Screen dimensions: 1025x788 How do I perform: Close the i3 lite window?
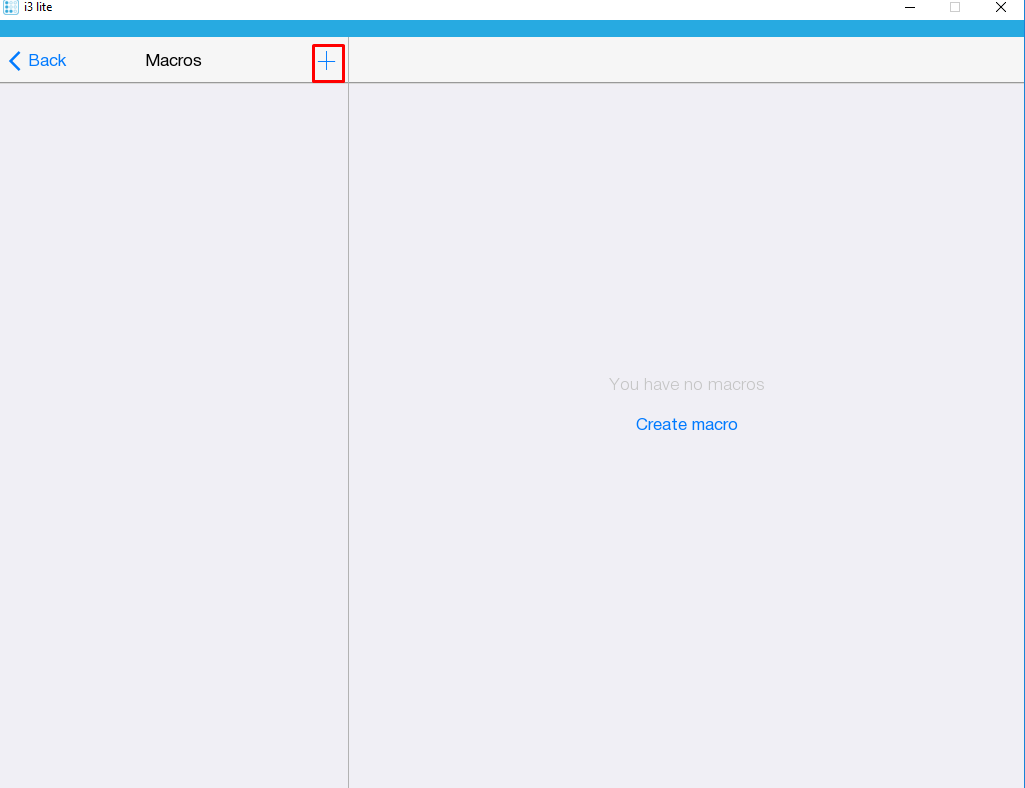[x=1001, y=8]
